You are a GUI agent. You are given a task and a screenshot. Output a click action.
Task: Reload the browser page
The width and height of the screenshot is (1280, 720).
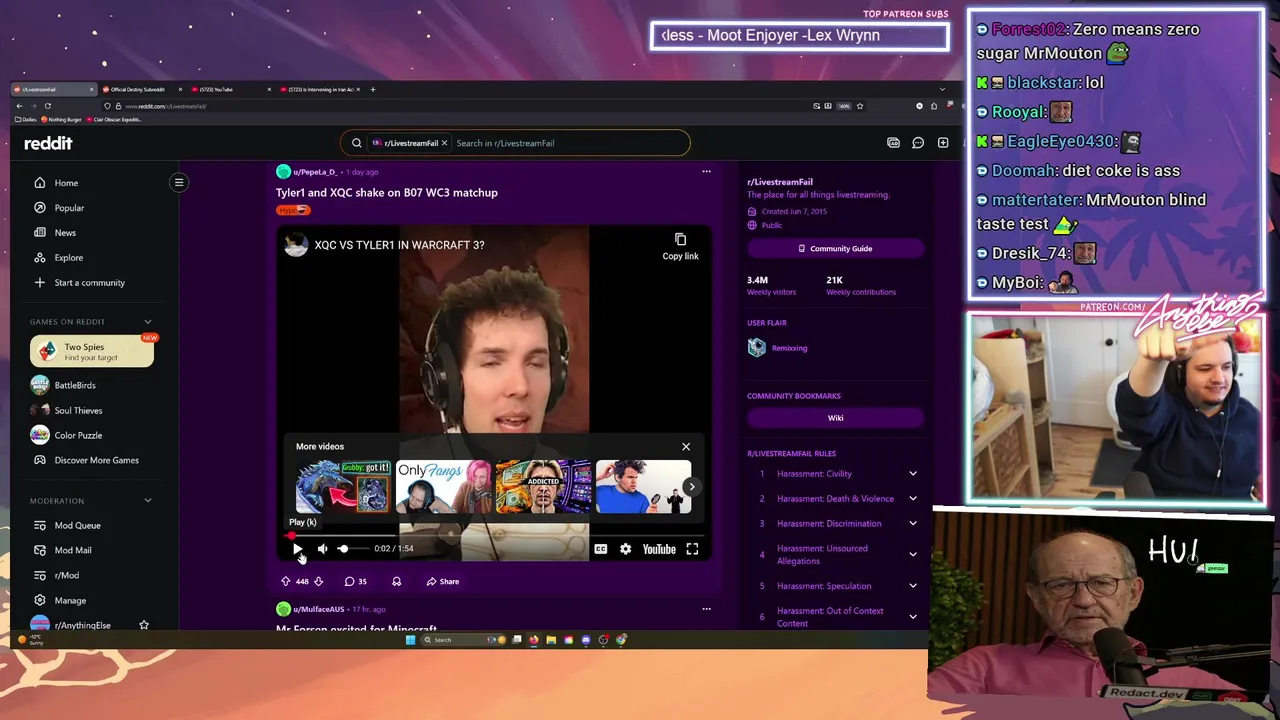[47, 106]
